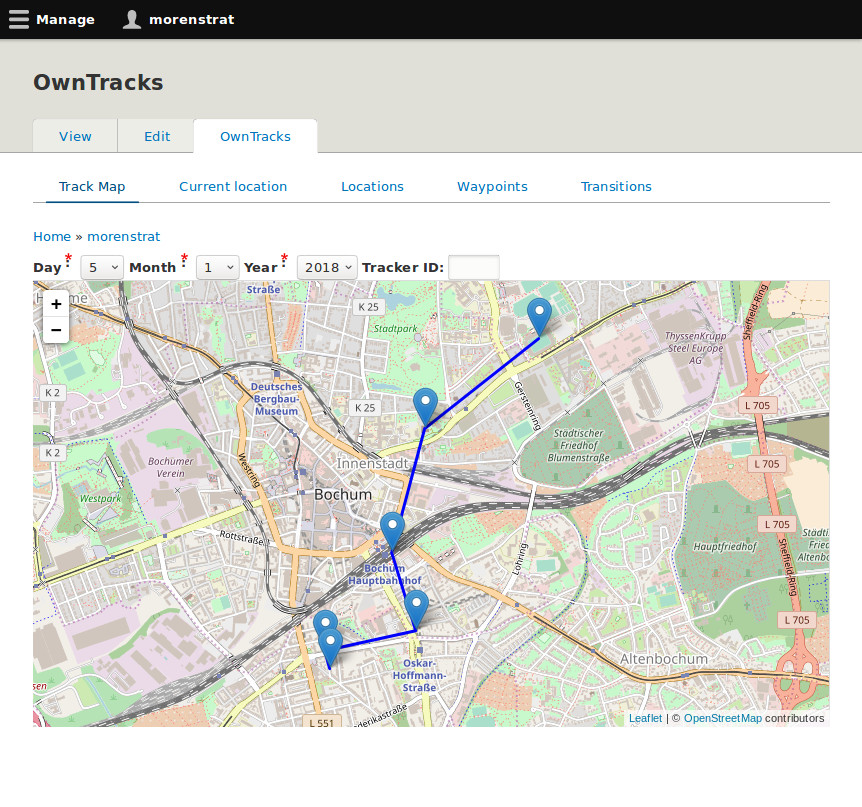Screen dimensions: 862x807
Task: Click the map marker at Bochum Hauptbahnhof
Action: tap(393, 531)
